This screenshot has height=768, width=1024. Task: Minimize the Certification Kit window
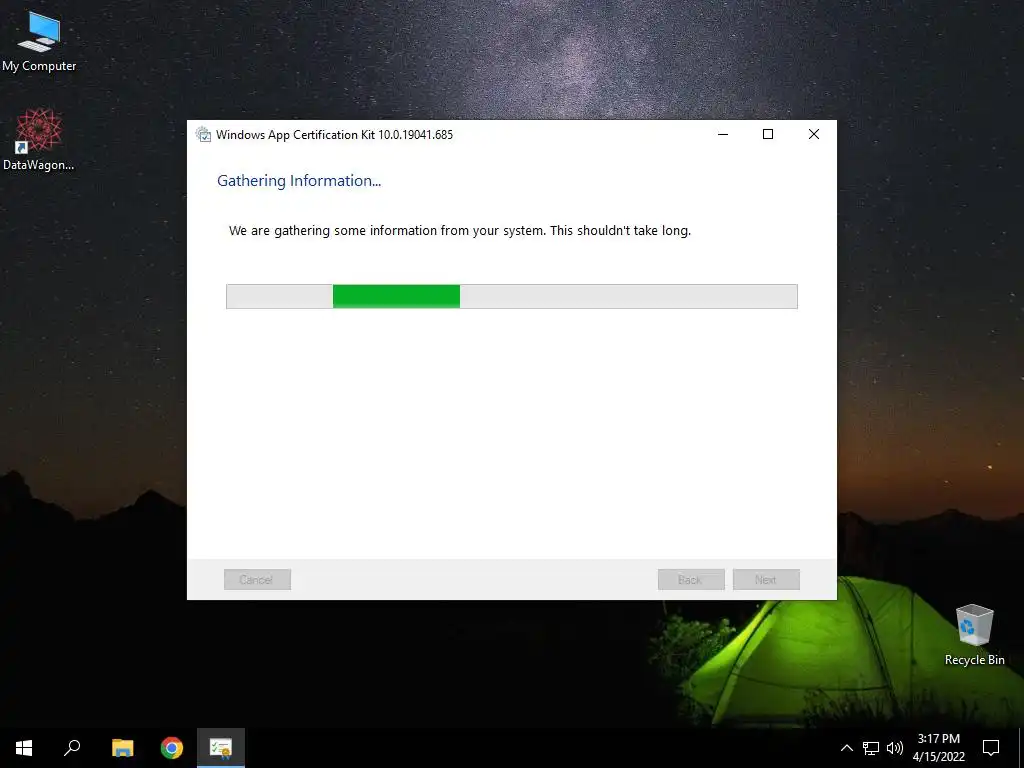click(x=723, y=135)
